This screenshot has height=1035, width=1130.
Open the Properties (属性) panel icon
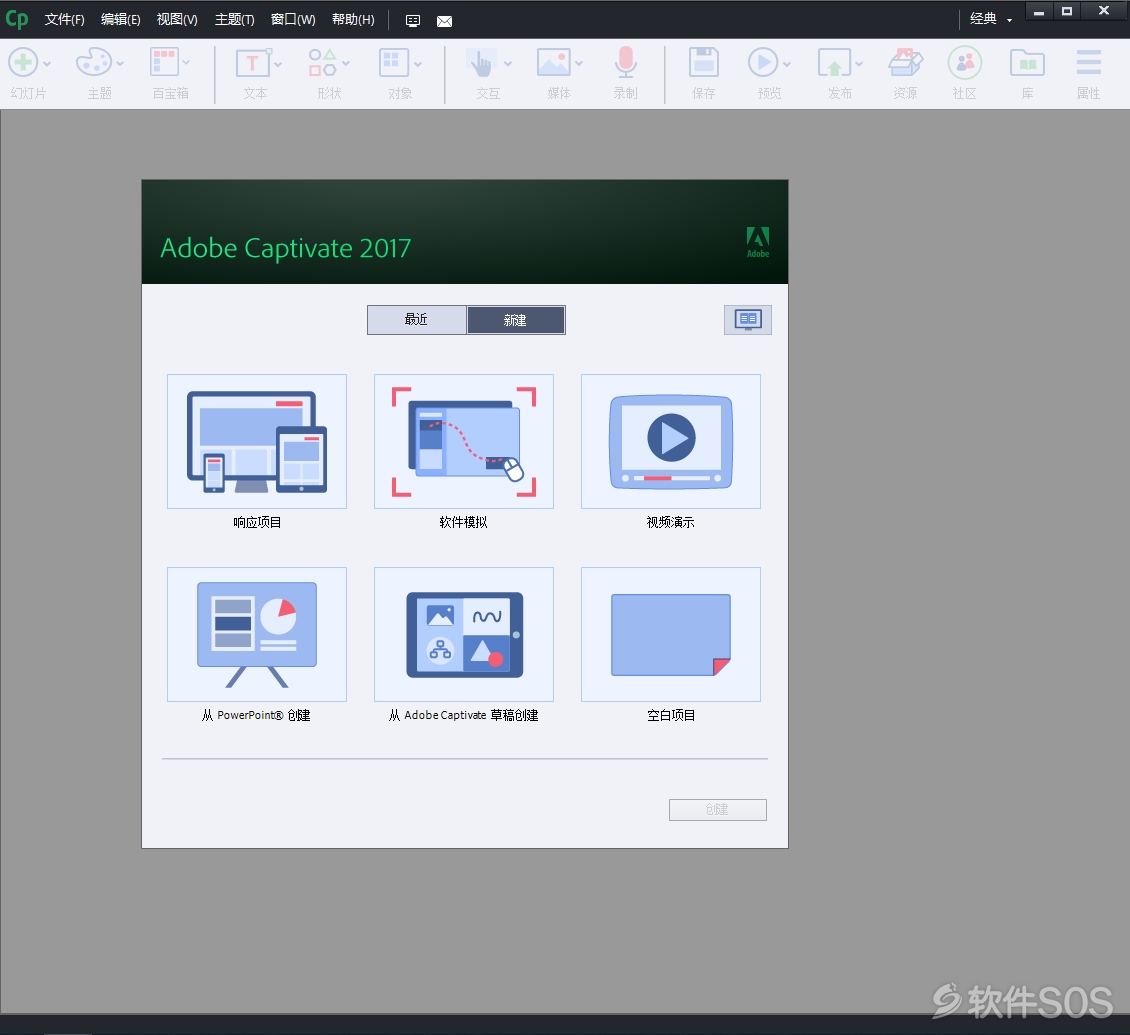1089,63
